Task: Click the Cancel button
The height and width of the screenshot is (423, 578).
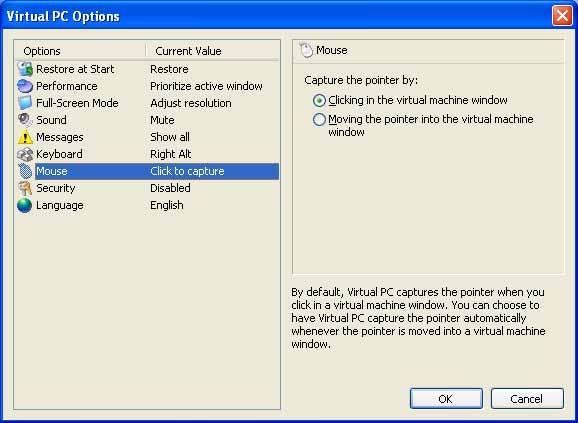Action: pyautogui.click(x=527, y=399)
